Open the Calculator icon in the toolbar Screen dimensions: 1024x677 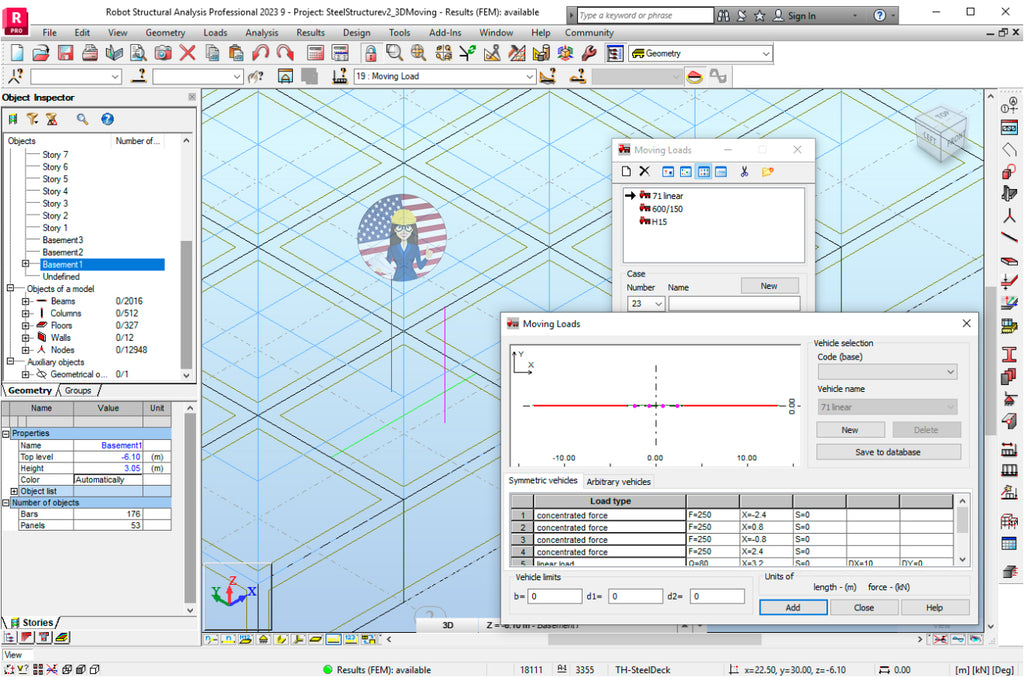click(313, 55)
